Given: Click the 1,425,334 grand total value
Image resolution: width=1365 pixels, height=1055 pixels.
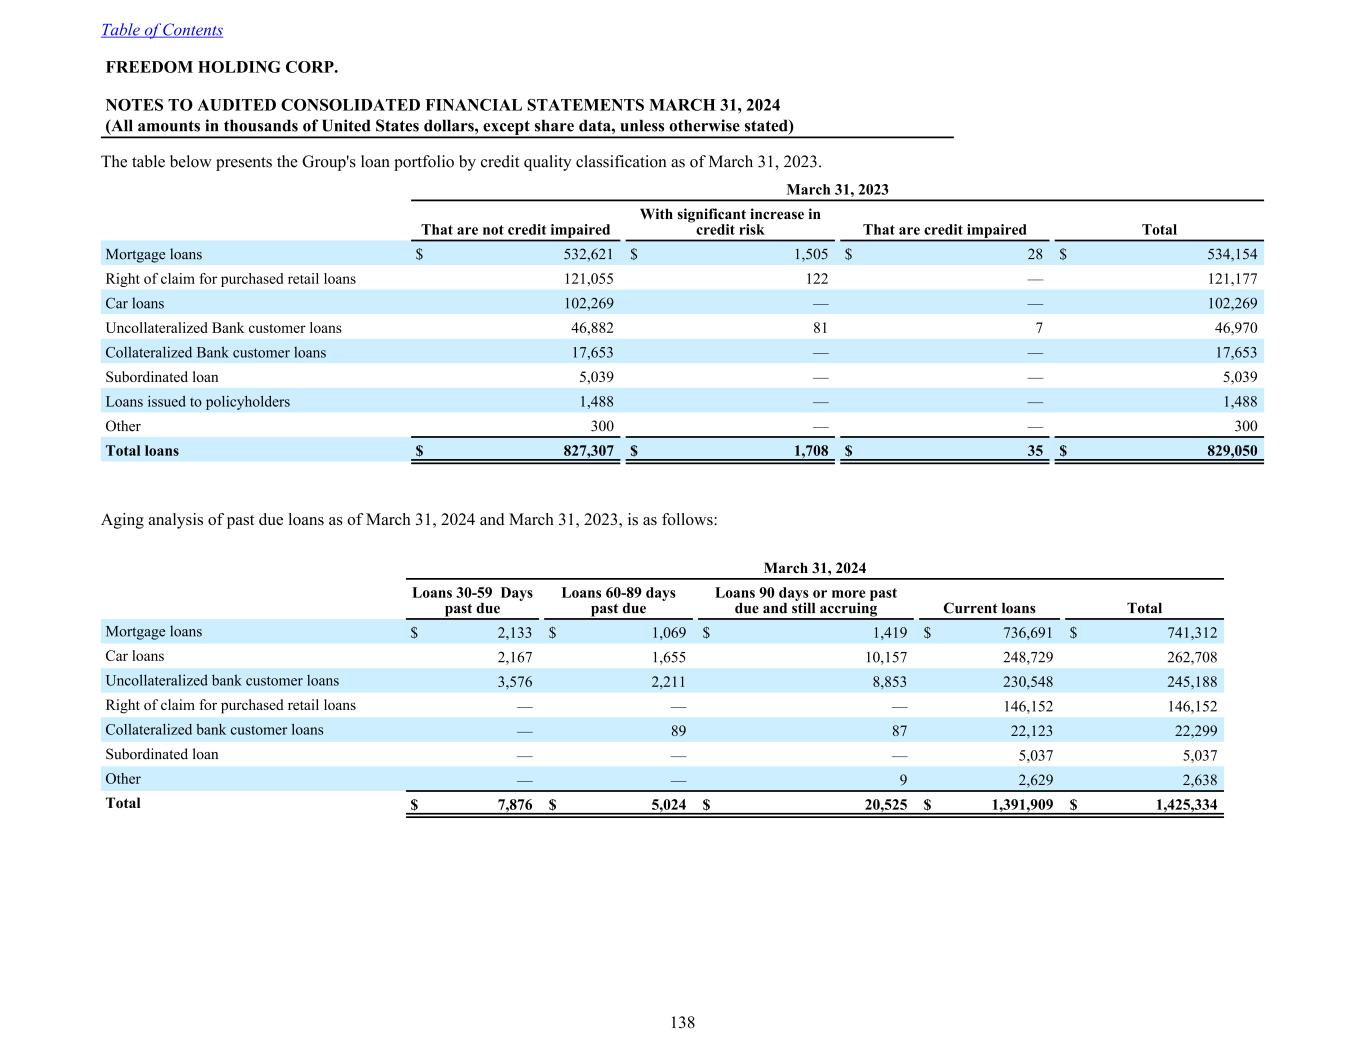Looking at the screenshot, I should (x=1186, y=805).
